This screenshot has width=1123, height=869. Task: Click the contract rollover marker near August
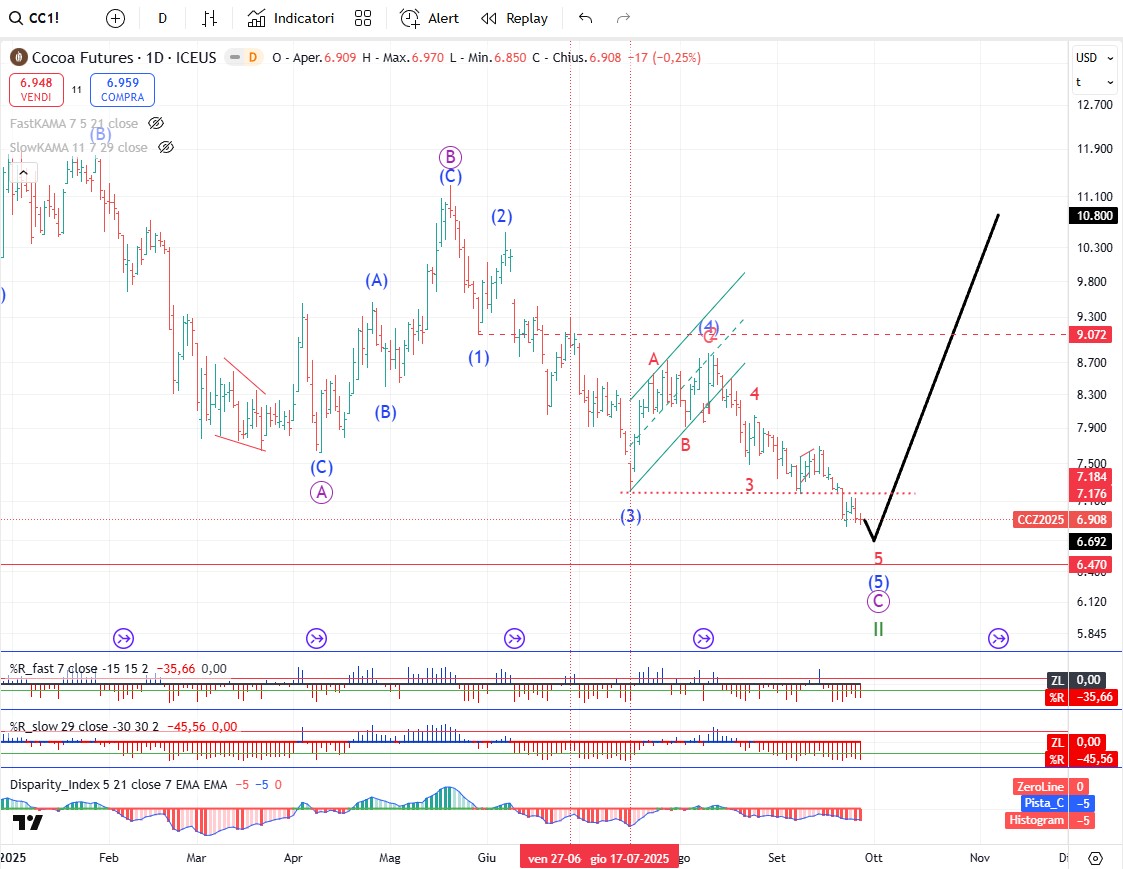tap(703, 638)
